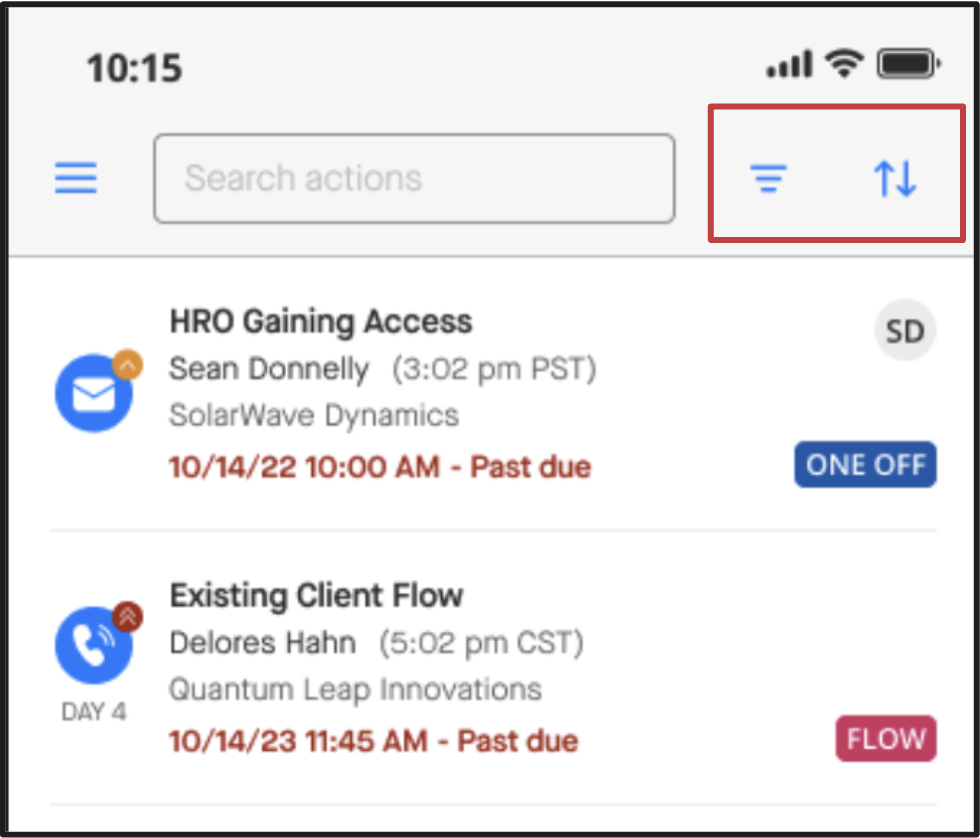Select the HRO Gaining Access action item
The image size is (980, 838).
coord(322,321)
